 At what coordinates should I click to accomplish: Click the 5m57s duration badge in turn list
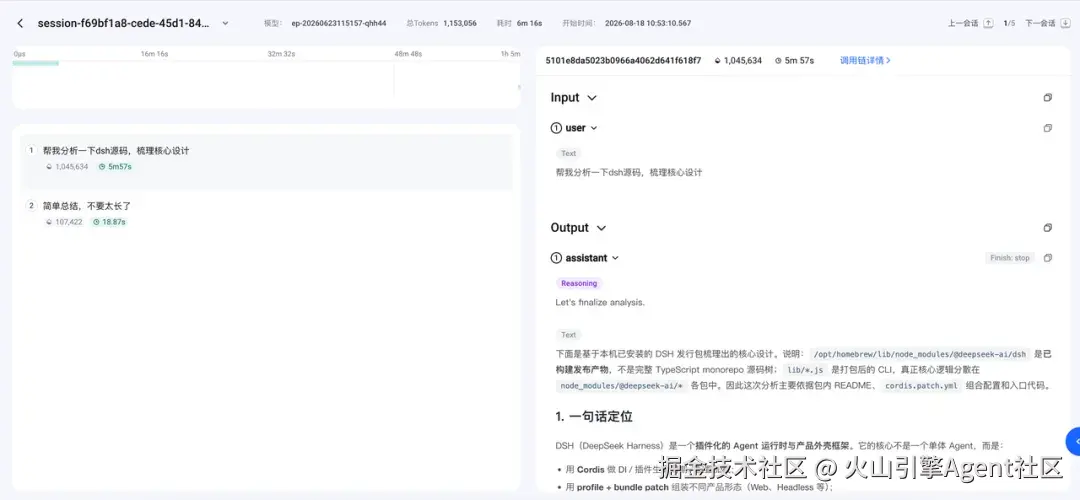(x=115, y=167)
